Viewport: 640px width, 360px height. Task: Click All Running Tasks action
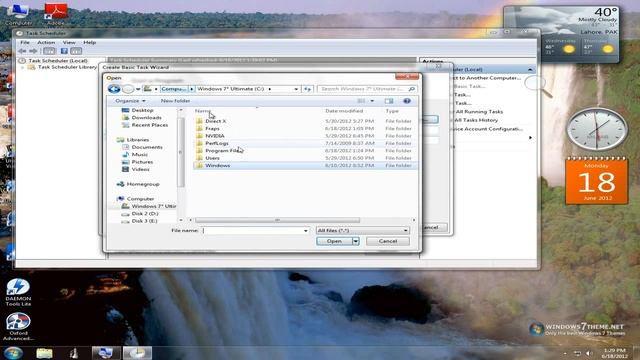tap(479, 112)
